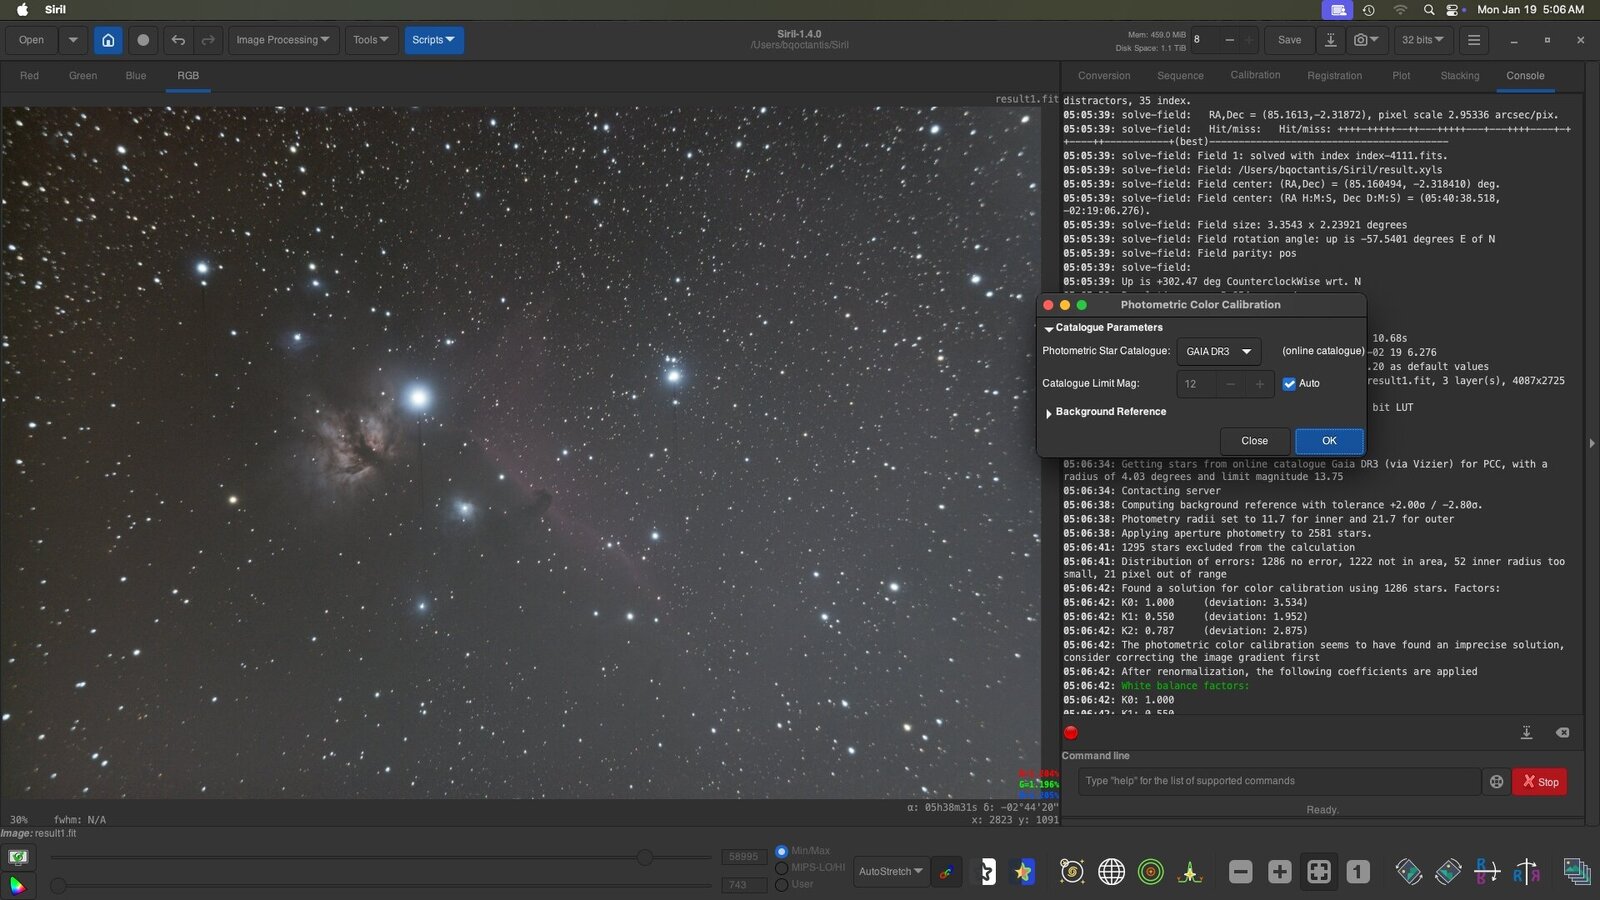This screenshot has width=1600, height=900.
Task: Open the GAIA DR3 catalogue dropdown
Action: pyautogui.click(x=1218, y=352)
